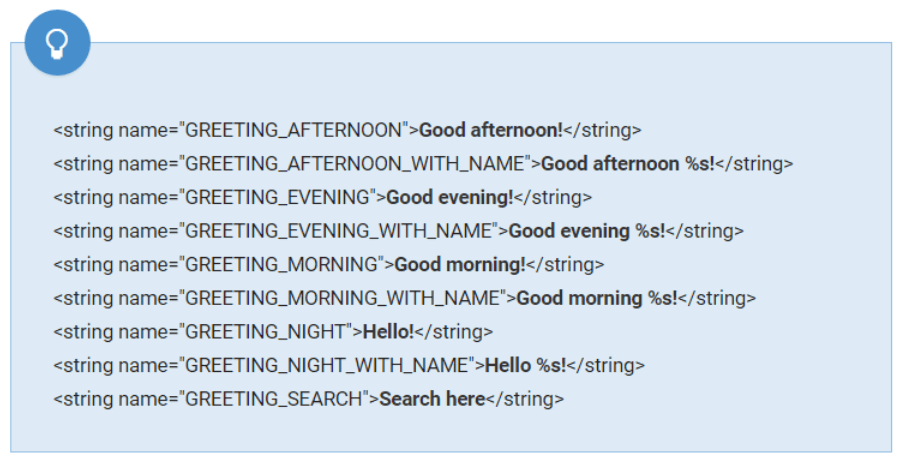Click the "GREETING_AFTERNOON_WITH_NAME" name attribute
This screenshot has height=465, width=899.
(356, 164)
